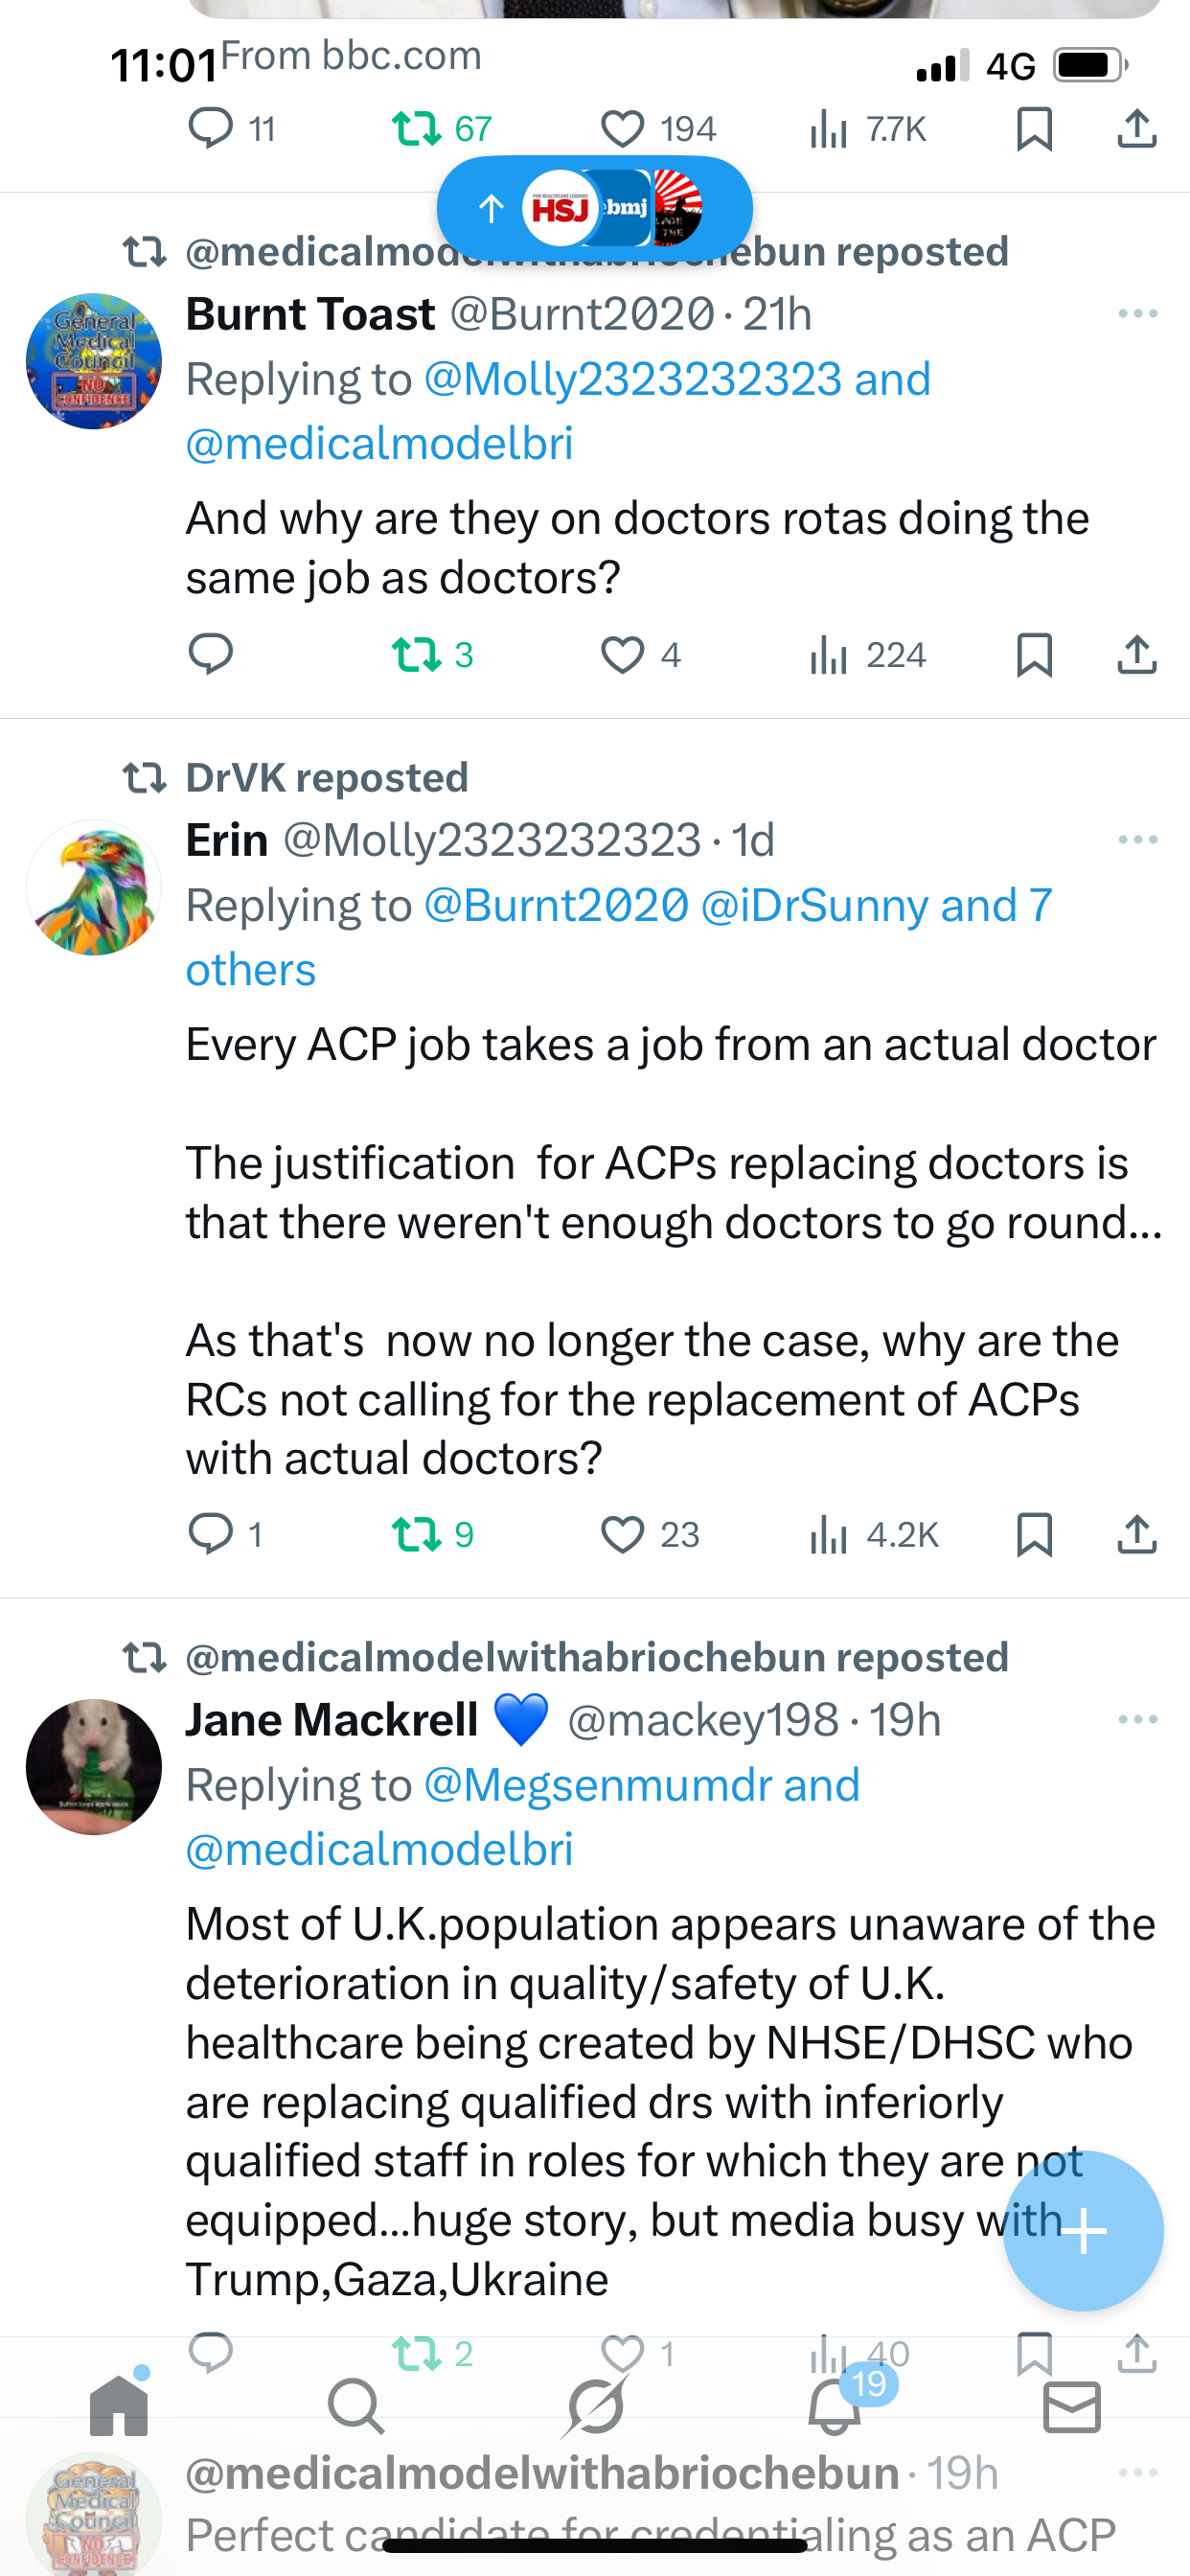Screen dimensions: 1190x2576
Task: Reply to Burnt Toast's tweet
Action: pyautogui.click(x=210, y=655)
